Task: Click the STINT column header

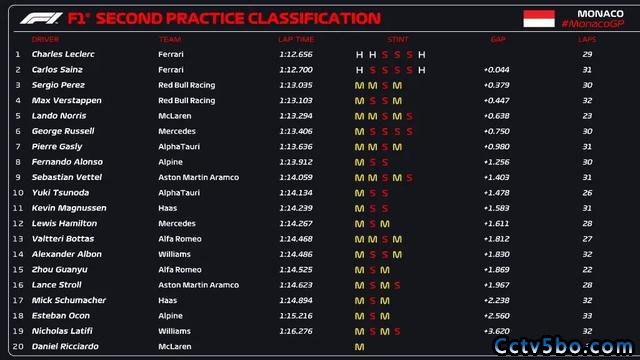Action: click(x=398, y=40)
